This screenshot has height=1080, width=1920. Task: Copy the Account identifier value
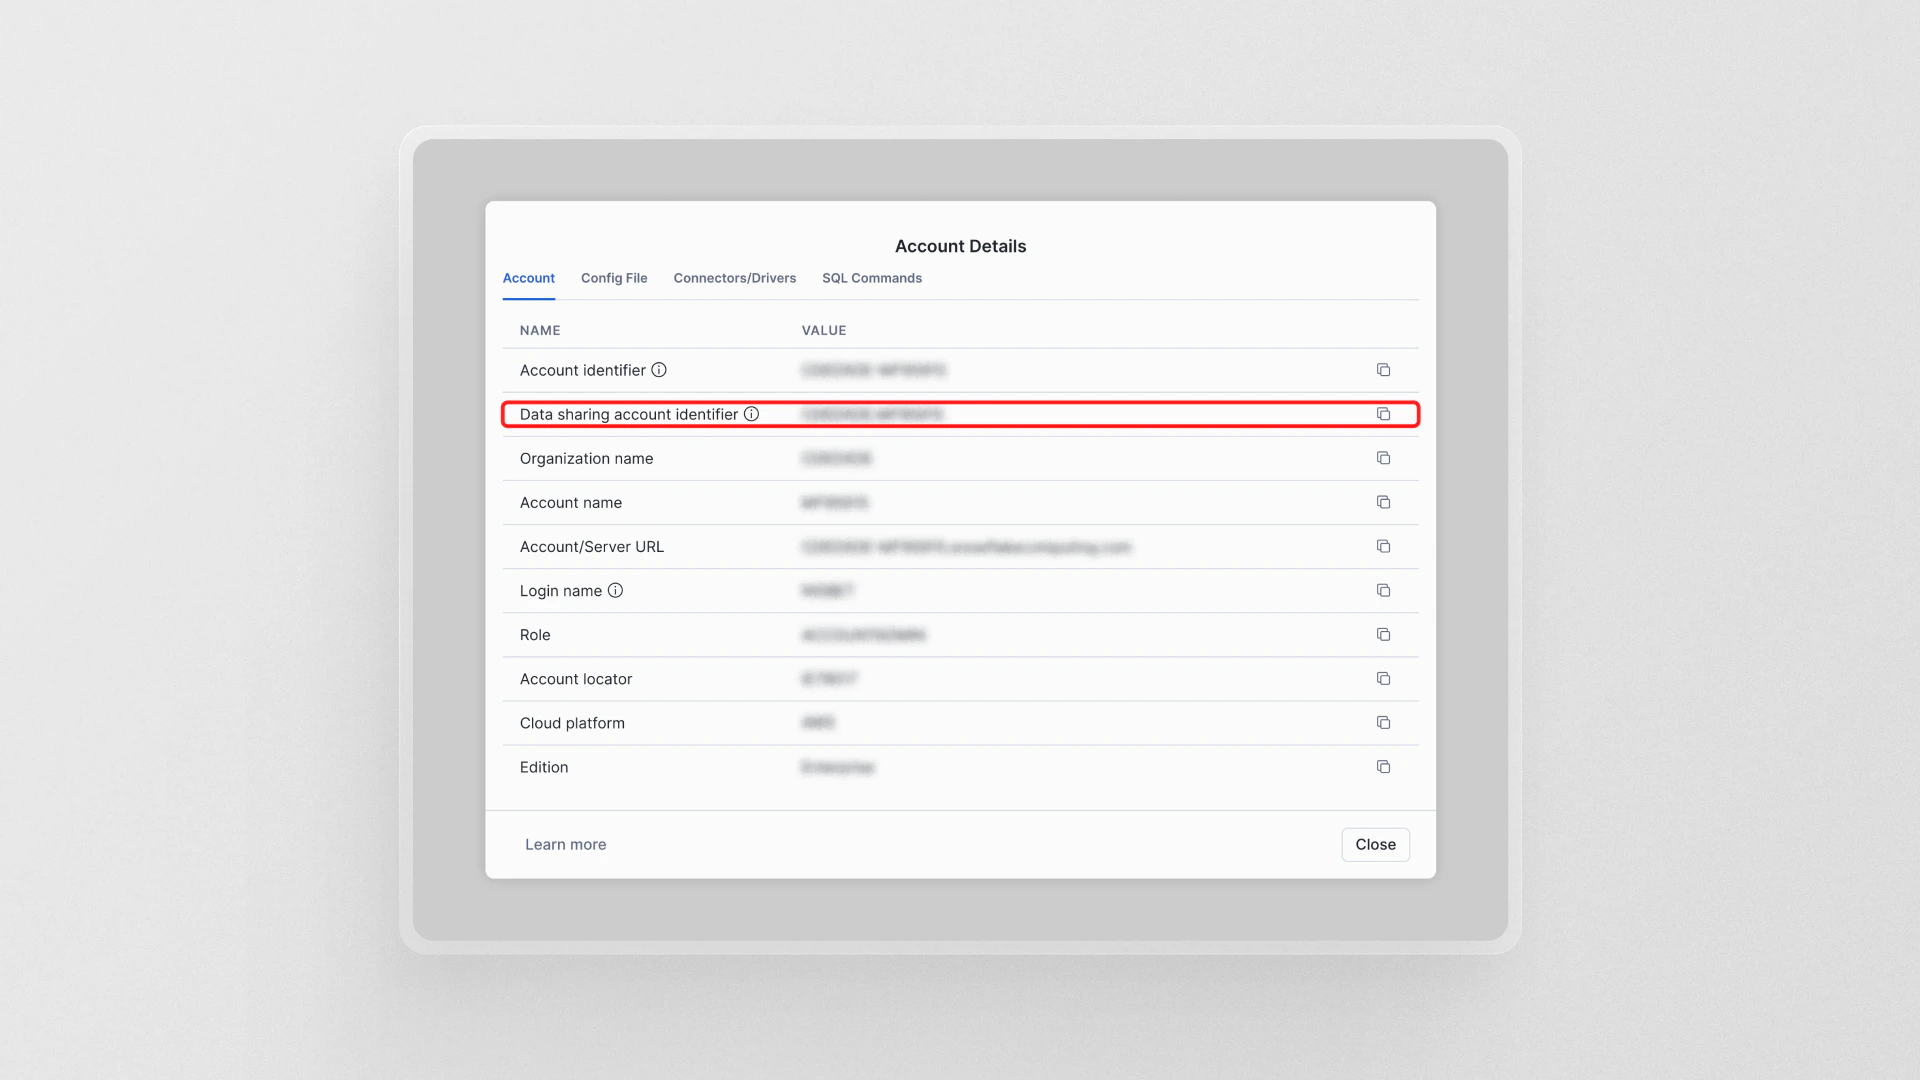1384,370
